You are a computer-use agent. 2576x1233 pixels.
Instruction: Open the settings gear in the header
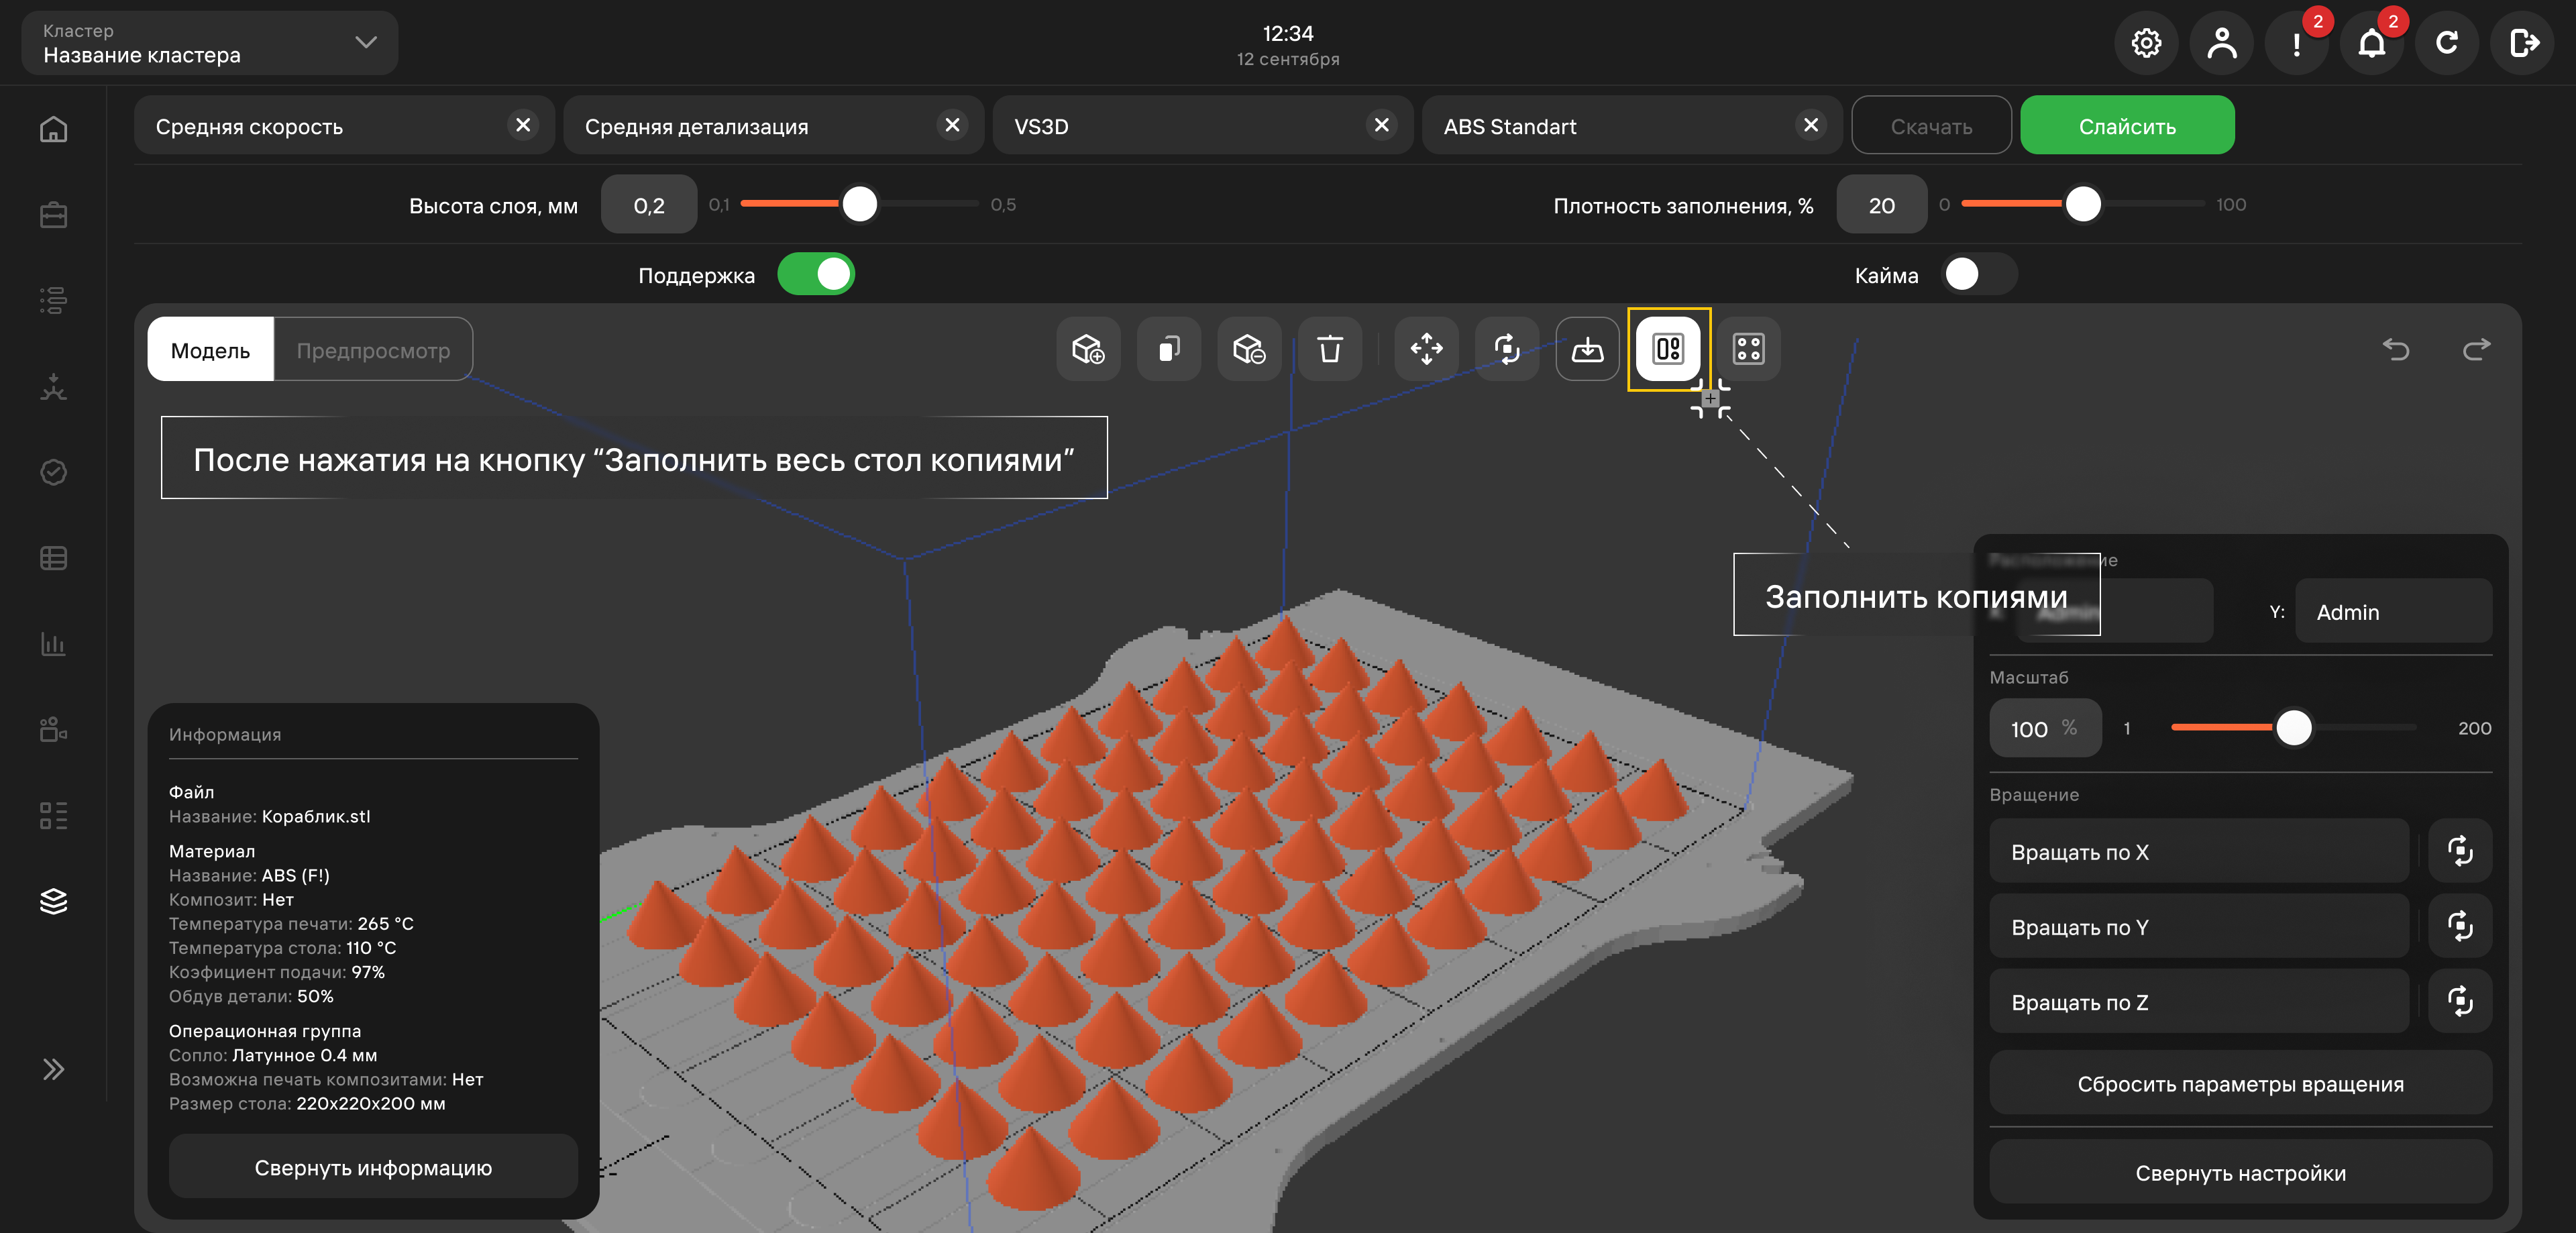[x=2146, y=43]
